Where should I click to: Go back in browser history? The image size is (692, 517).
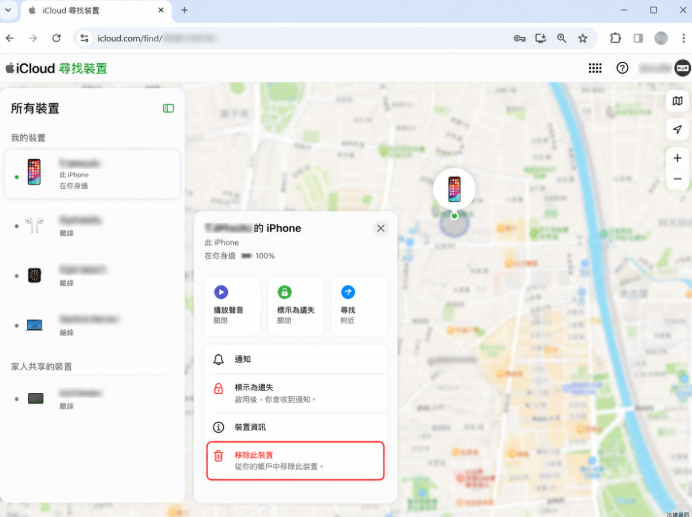pyautogui.click(x=10, y=38)
